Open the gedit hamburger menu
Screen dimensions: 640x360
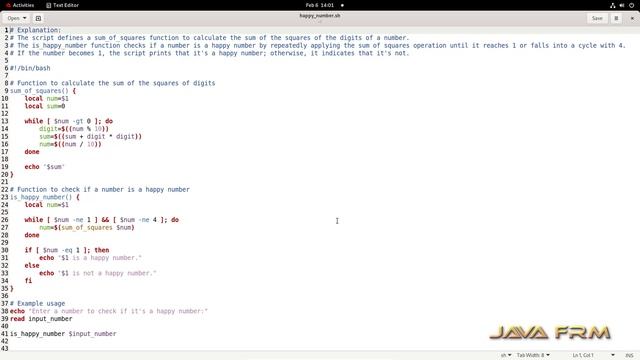616,18
